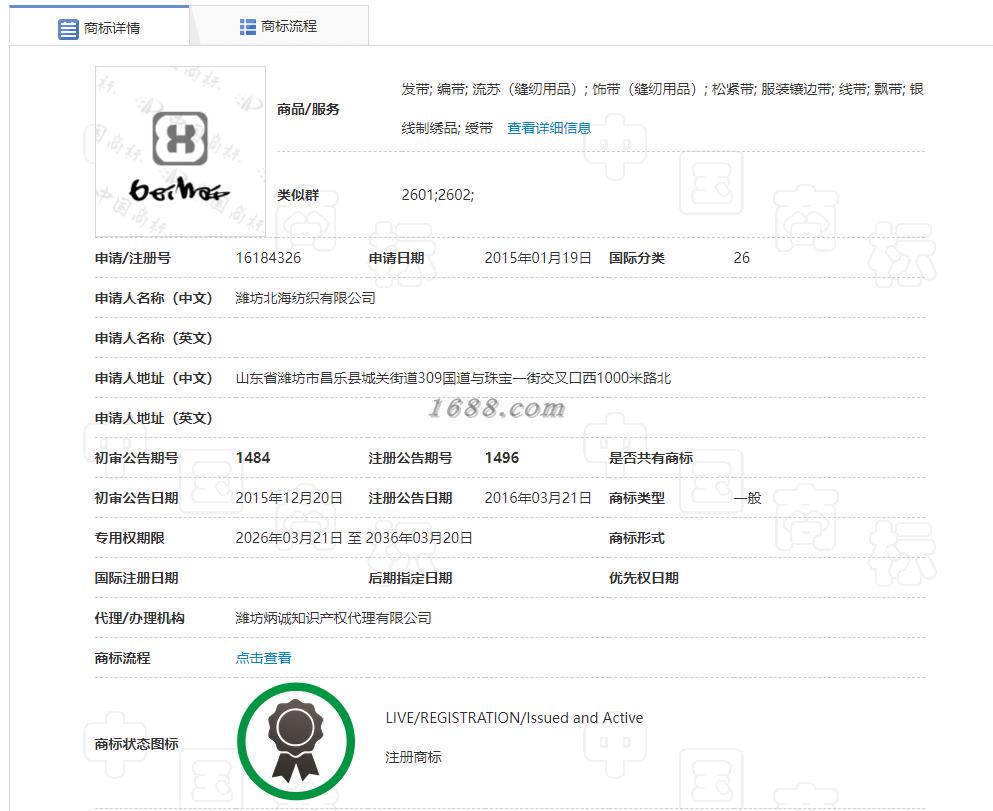Screen dimensions: 993x811
Task: Select the applicant address starting 山东省潍坊市
Action: pos(453,378)
